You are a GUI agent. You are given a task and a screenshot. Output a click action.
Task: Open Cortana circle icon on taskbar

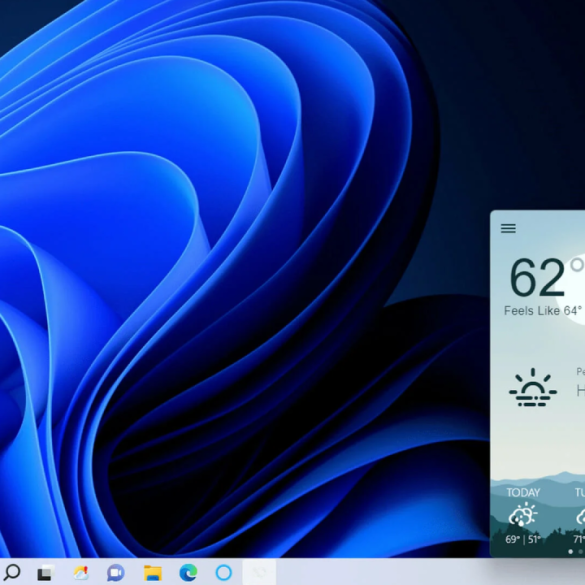(224, 572)
